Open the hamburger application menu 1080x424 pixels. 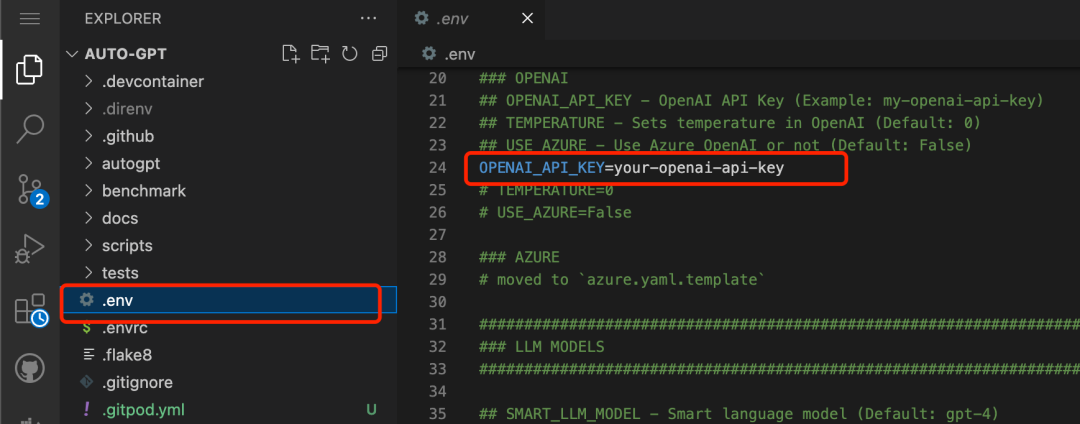[30, 19]
